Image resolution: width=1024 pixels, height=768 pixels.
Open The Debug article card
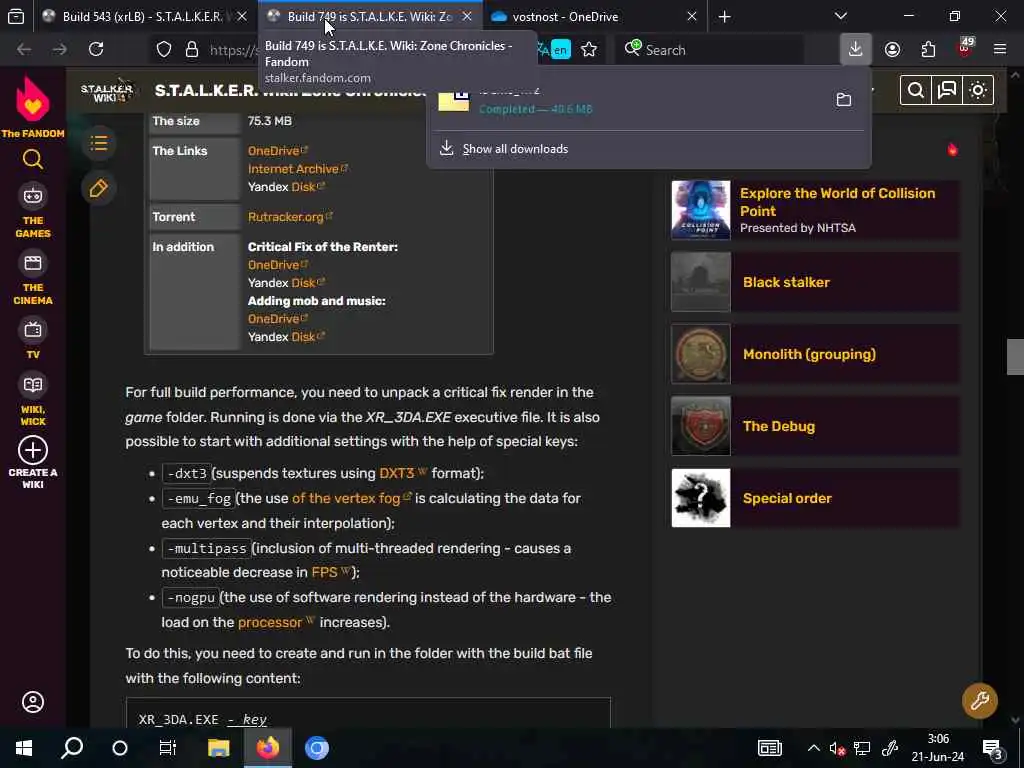(x=815, y=426)
